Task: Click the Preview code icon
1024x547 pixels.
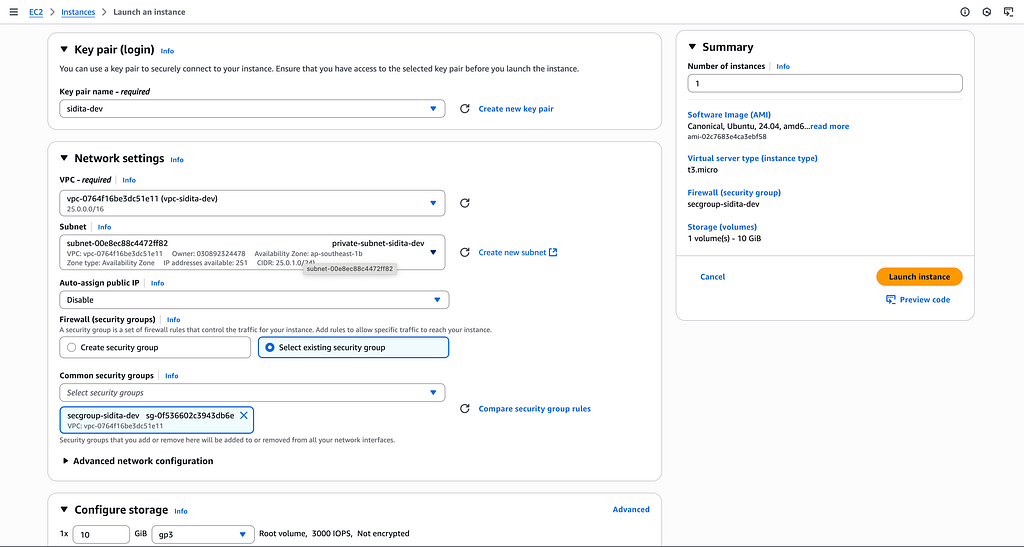Action: (x=891, y=300)
